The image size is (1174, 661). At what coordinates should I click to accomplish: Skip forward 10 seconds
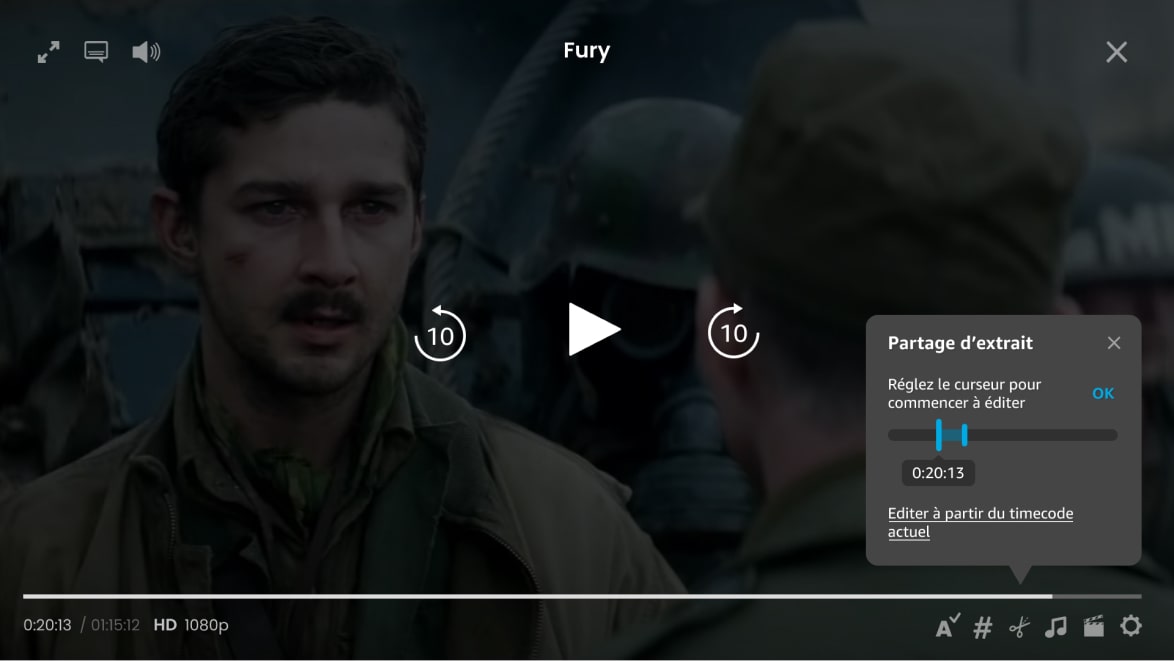[x=734, y=331]
